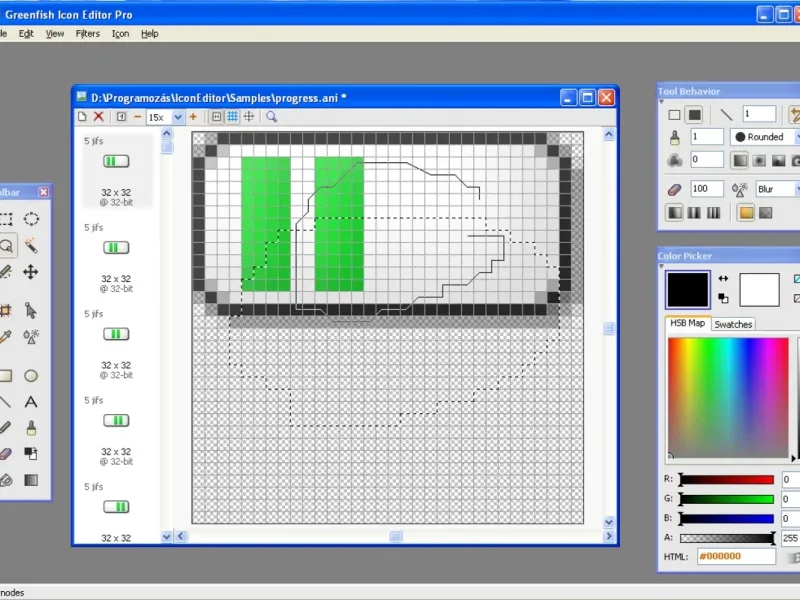Open the Filters menu
Viewport: 800px width, 600px height.
88,34
